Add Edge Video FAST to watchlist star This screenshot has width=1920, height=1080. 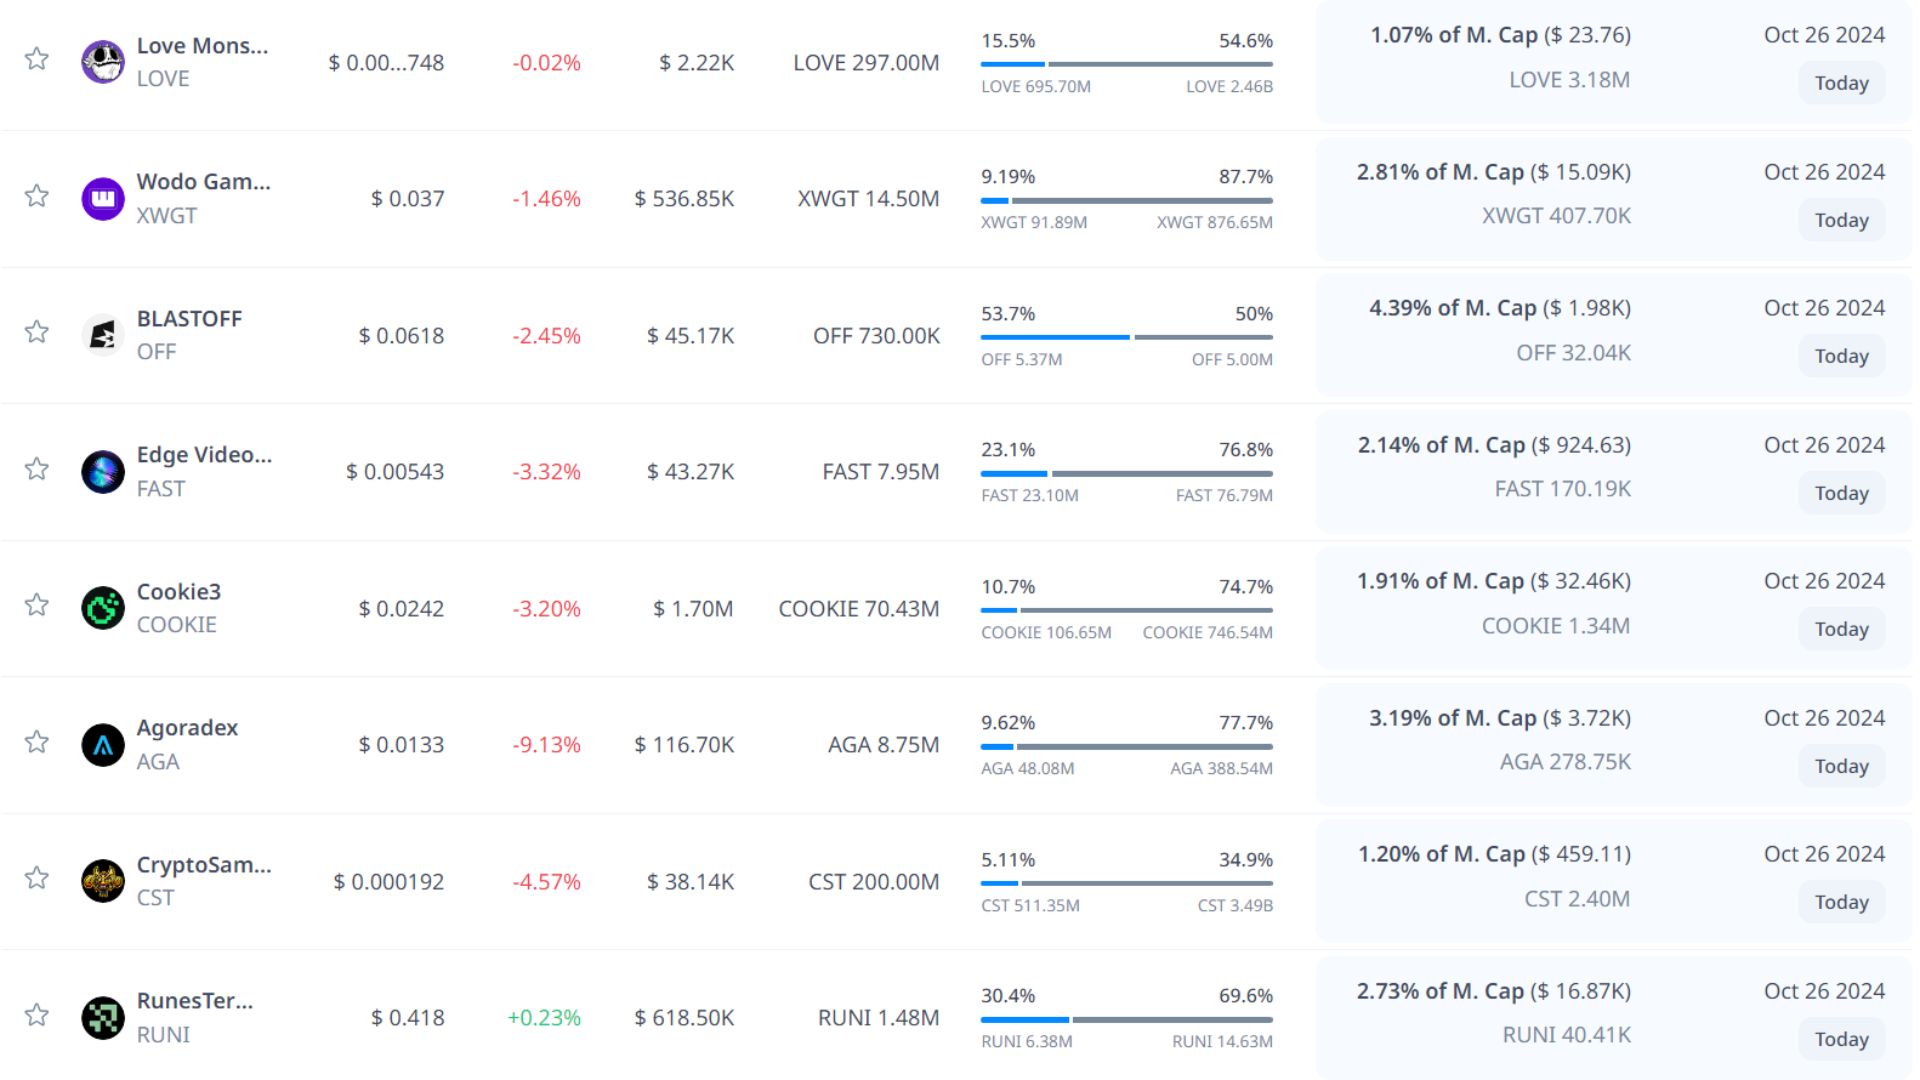pyautogui.click(x=37, y=469)
